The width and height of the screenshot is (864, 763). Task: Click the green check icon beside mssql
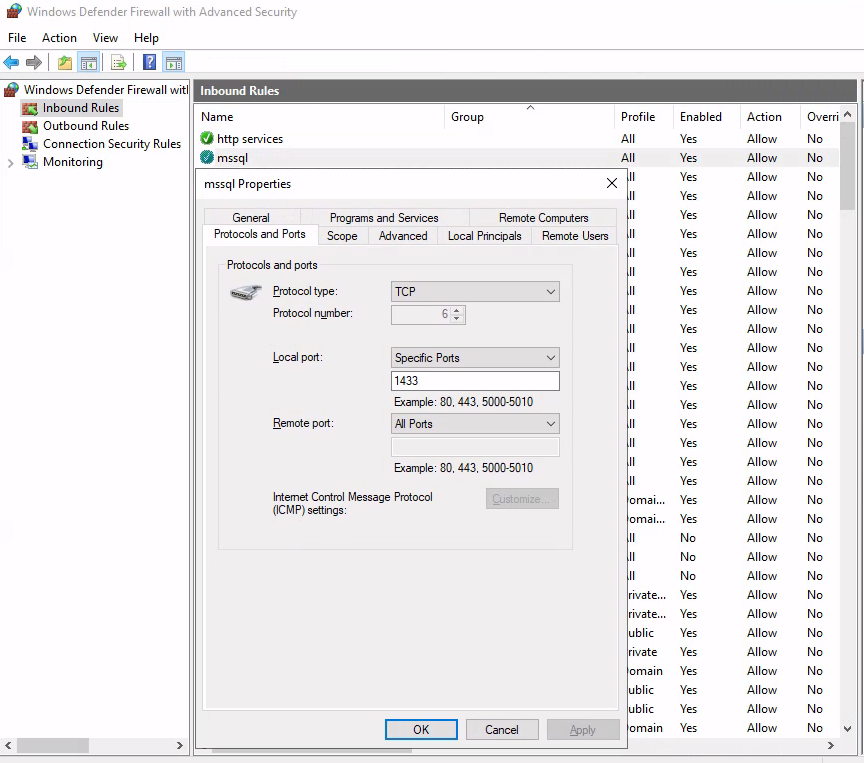pyautogui.click(x=207, y=158)
